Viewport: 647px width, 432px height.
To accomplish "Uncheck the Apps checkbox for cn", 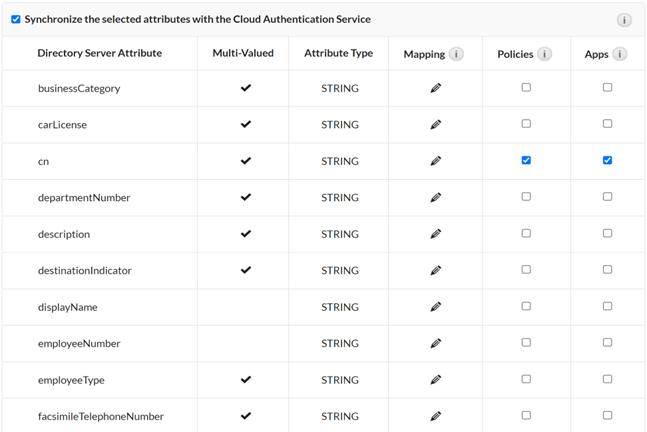I will point(607,160).
